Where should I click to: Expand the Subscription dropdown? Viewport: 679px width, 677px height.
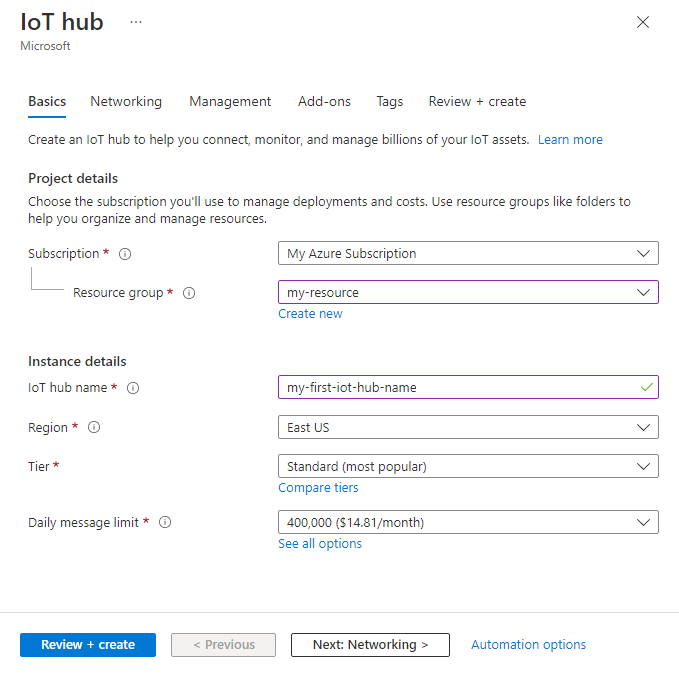click(467, 254)
